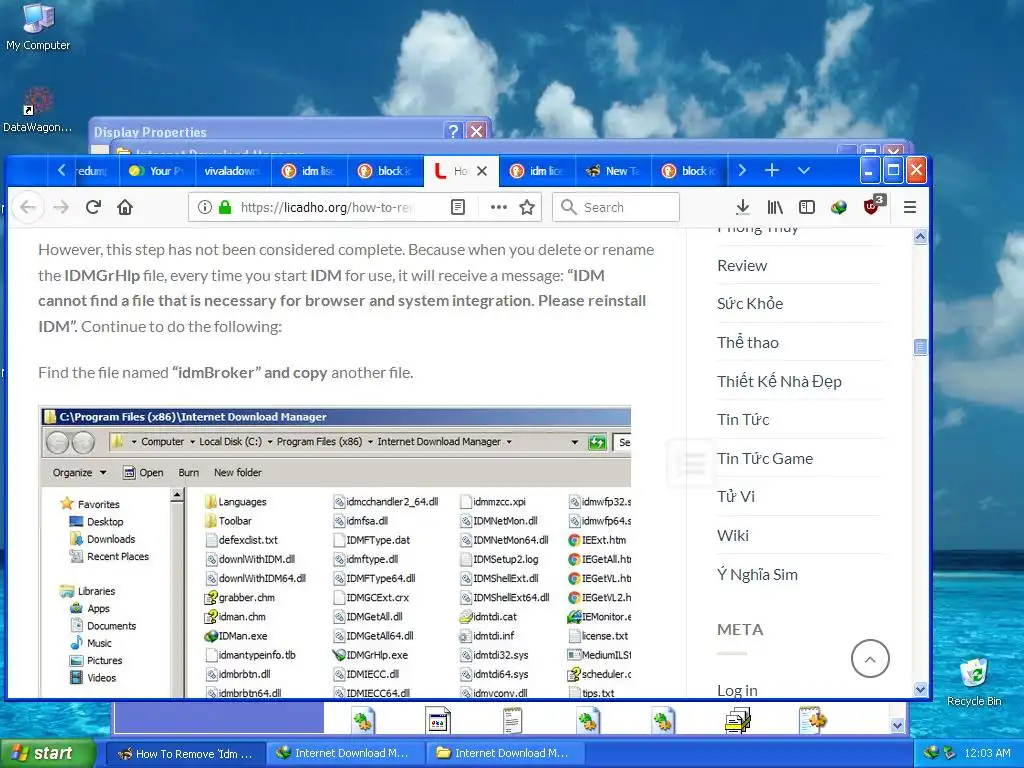Switch to the 'New T' tab

613,171
